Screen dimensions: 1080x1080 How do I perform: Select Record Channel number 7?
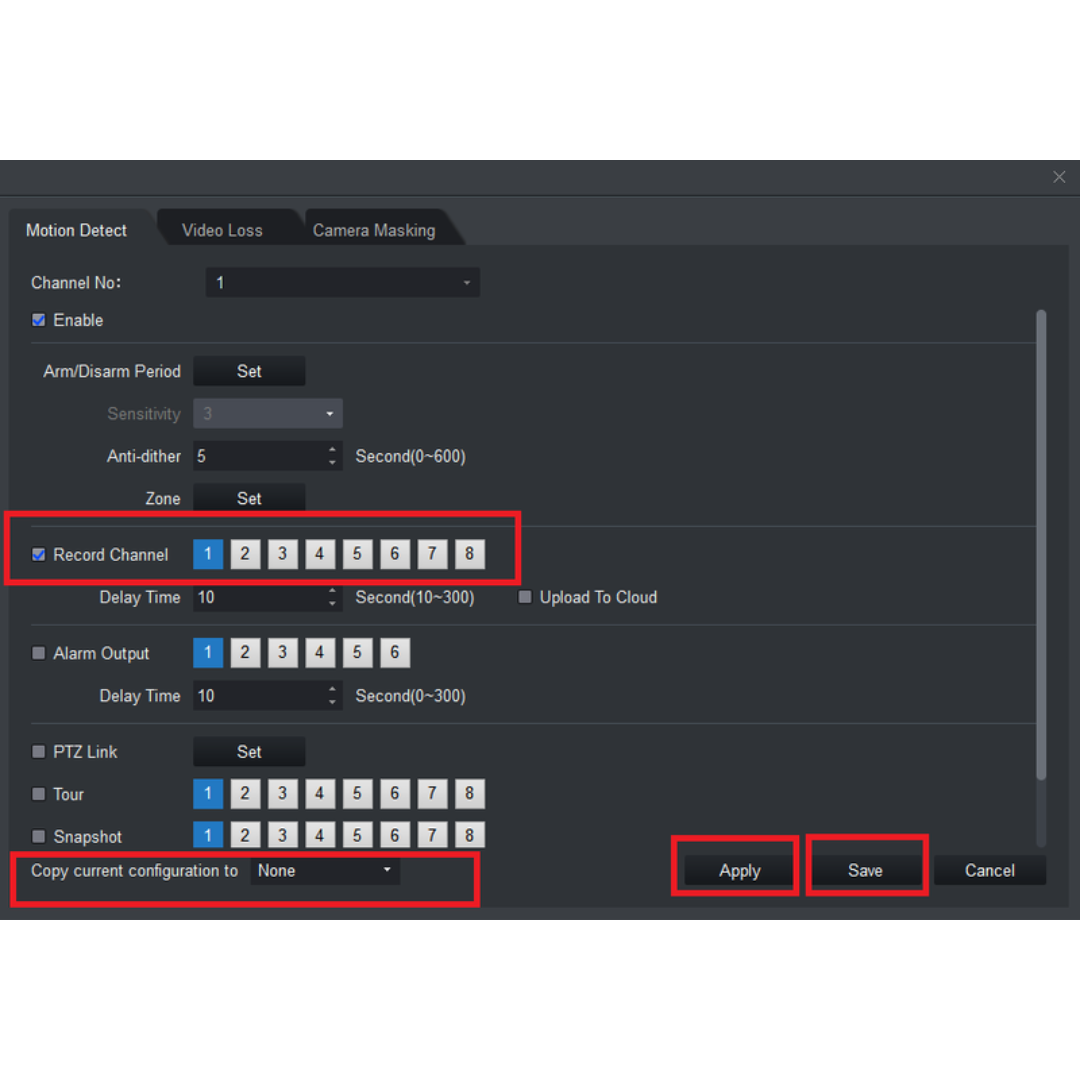(x=432, y=554)
